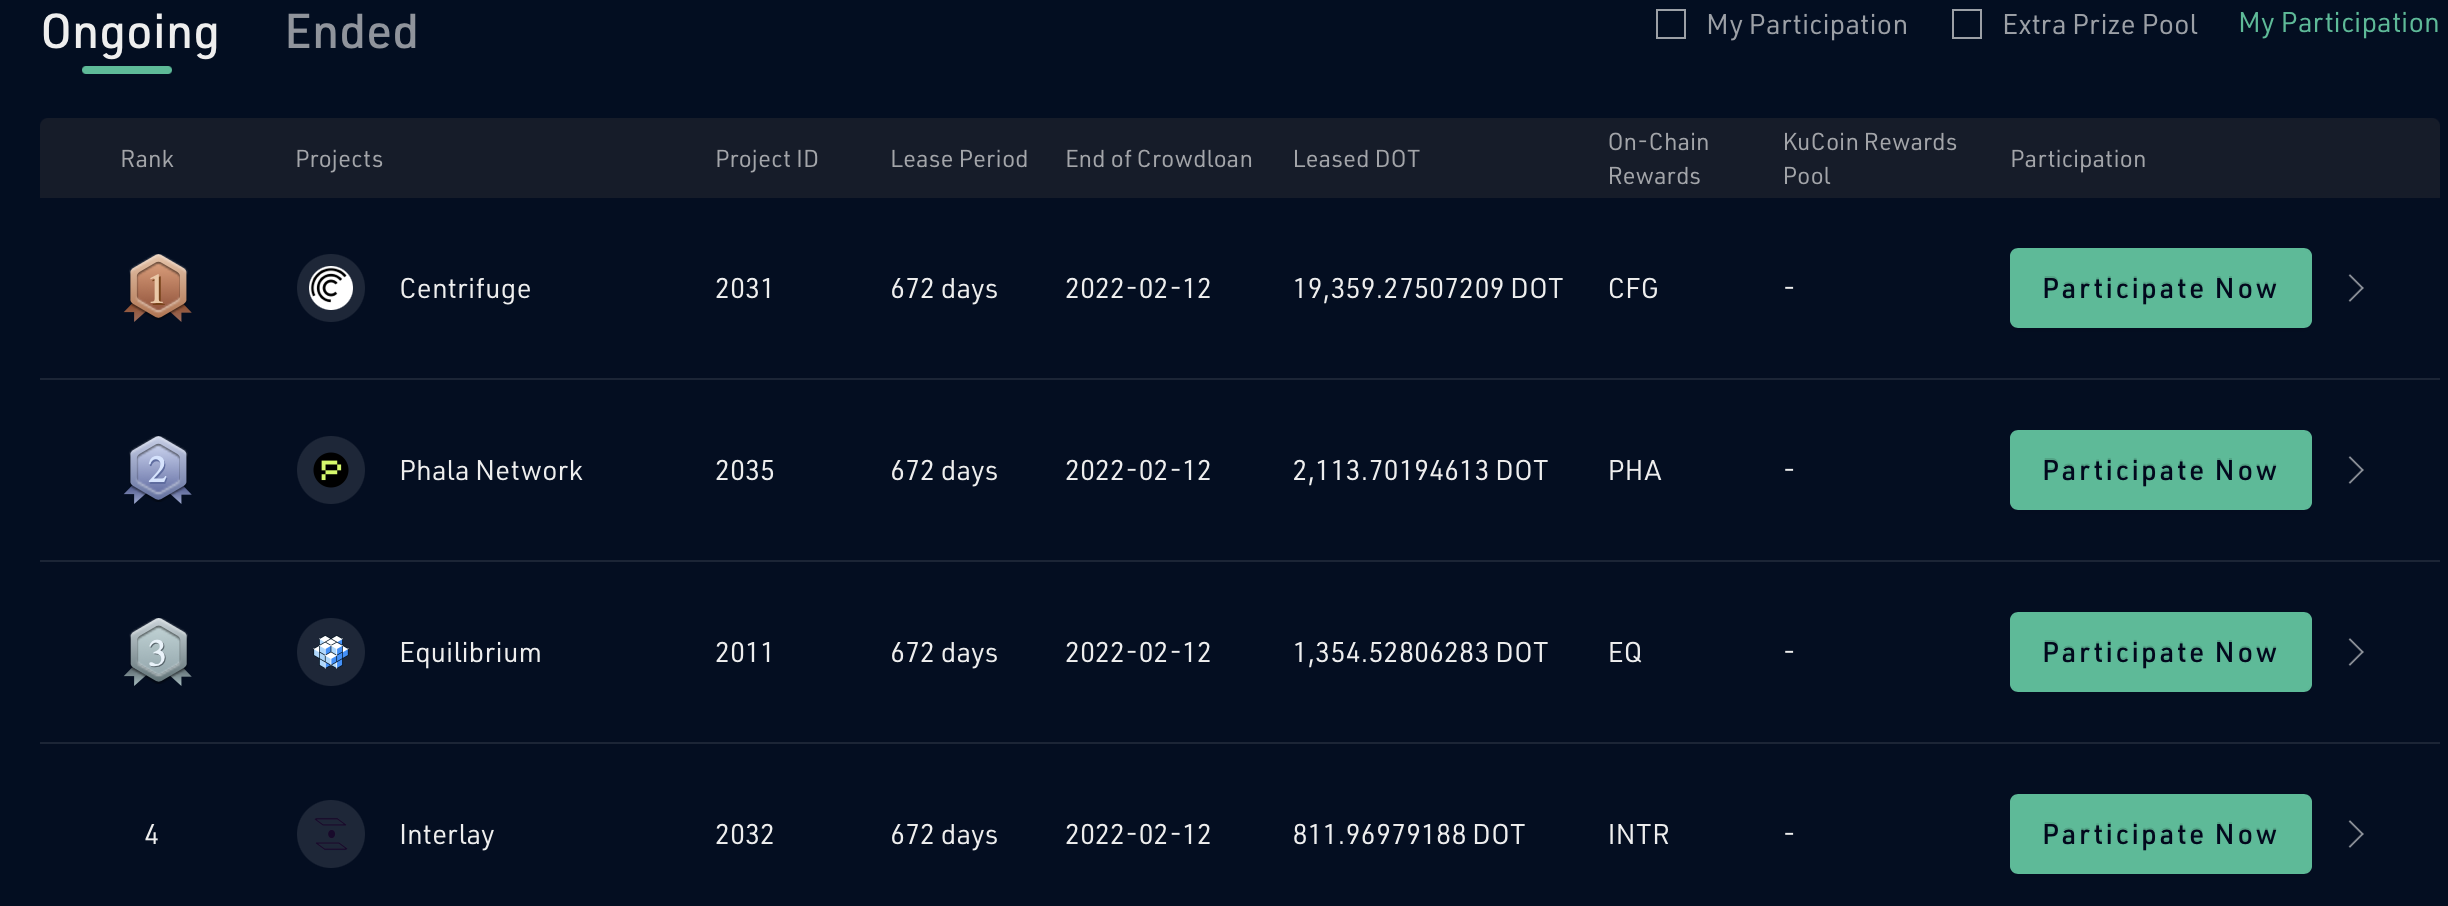Participate Now in Phala Network crowdloan
Screen dimensions: 2448x906
(2161, 470)
